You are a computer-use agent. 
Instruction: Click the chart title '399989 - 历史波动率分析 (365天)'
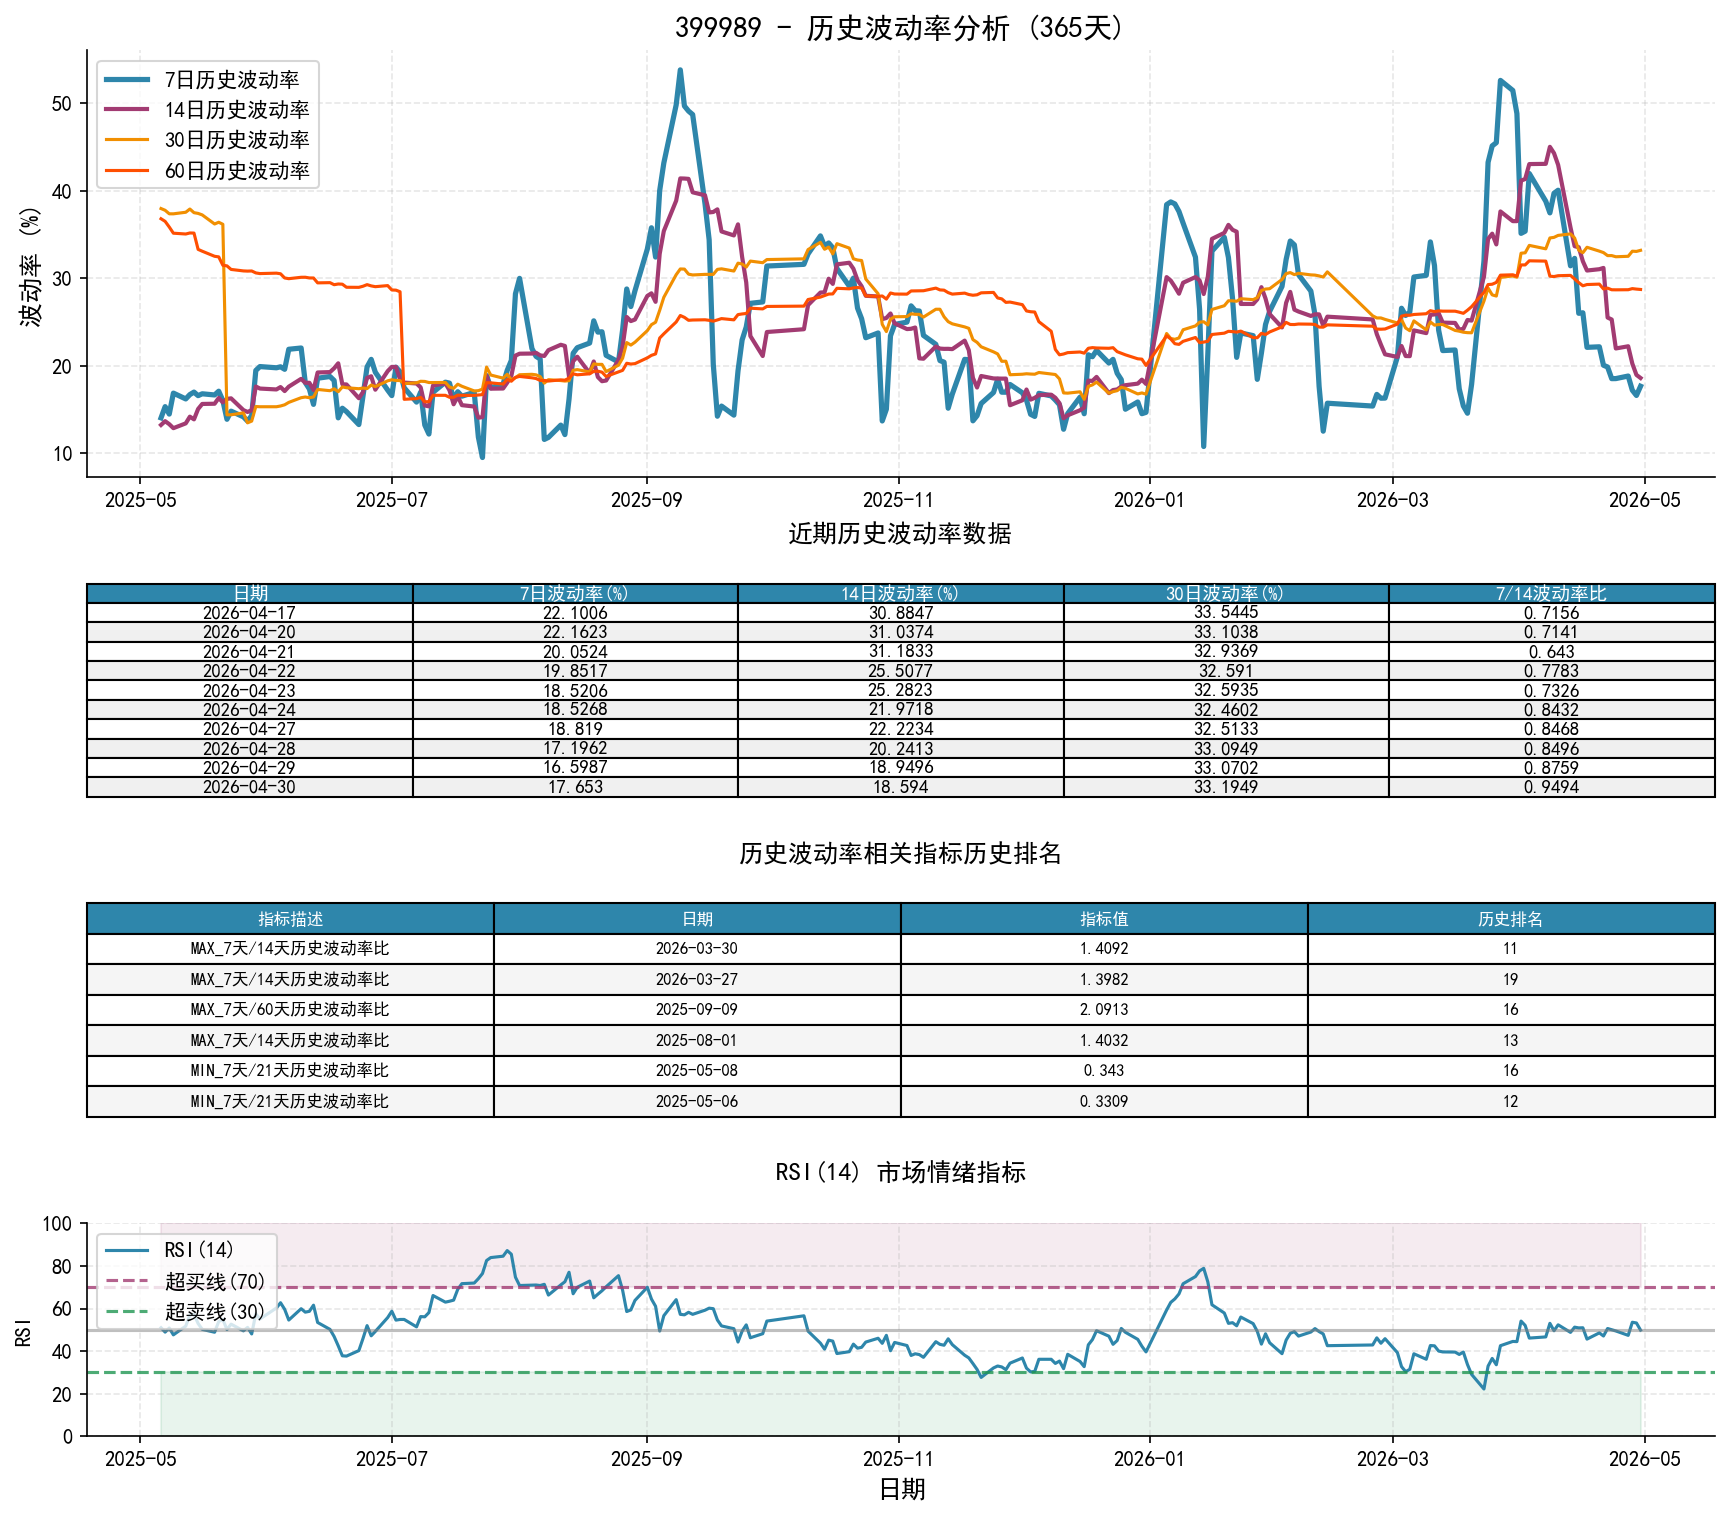[x=900, y=27]
